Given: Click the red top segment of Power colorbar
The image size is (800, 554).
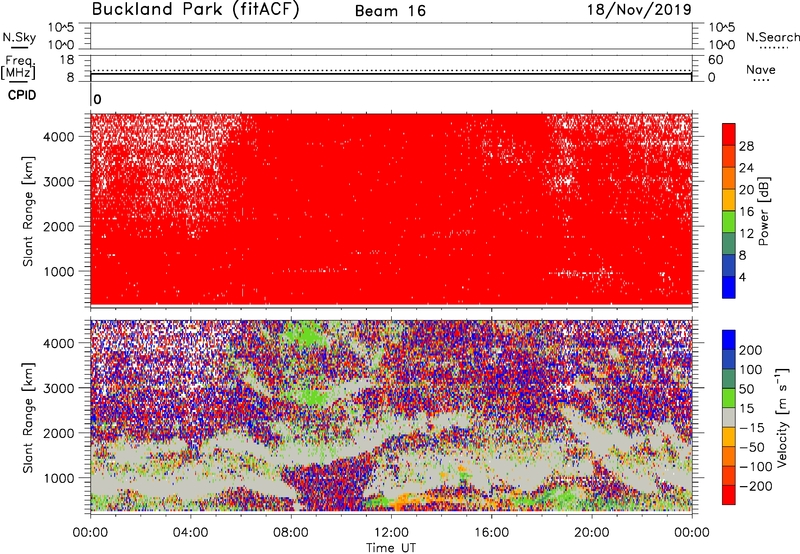Looking at the screenshot, I should point(729,134).
